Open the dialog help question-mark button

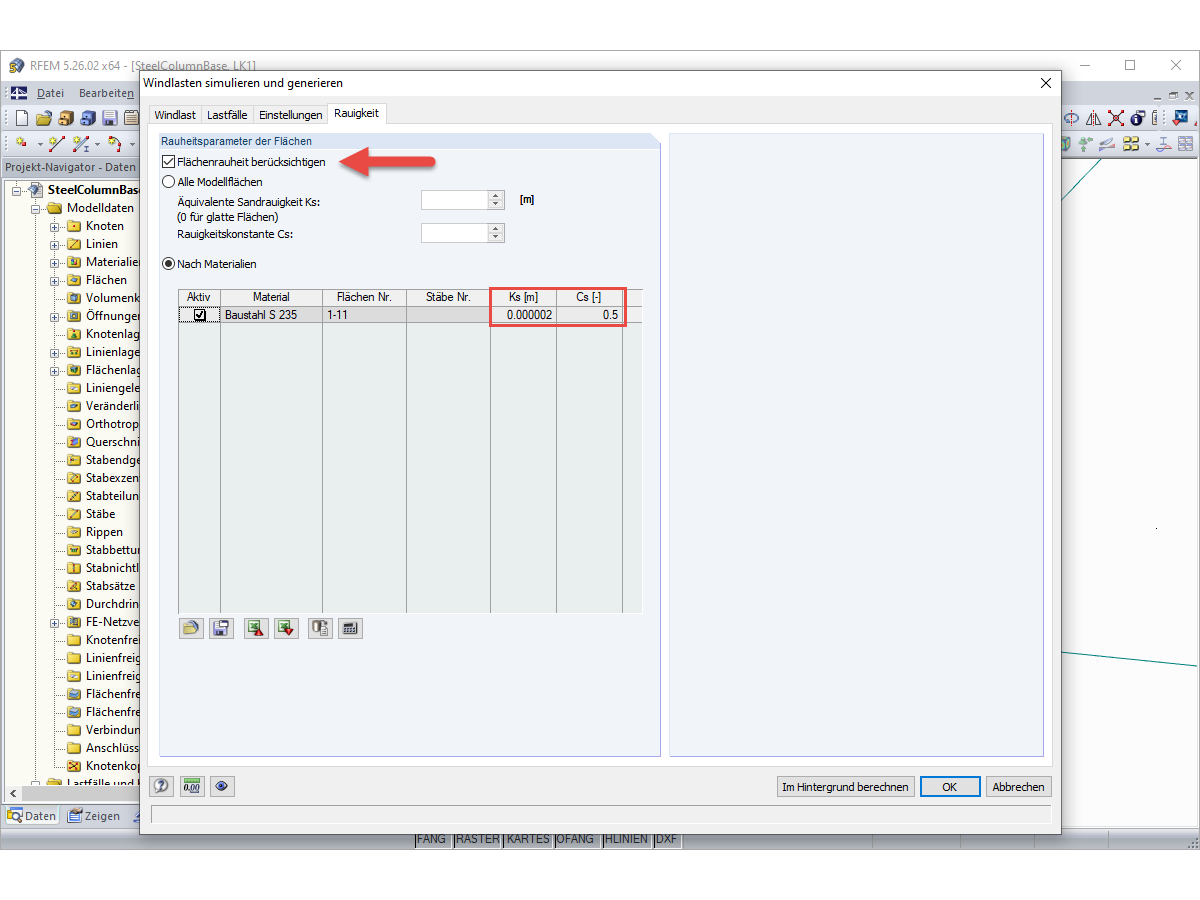[x=161, y=787]
